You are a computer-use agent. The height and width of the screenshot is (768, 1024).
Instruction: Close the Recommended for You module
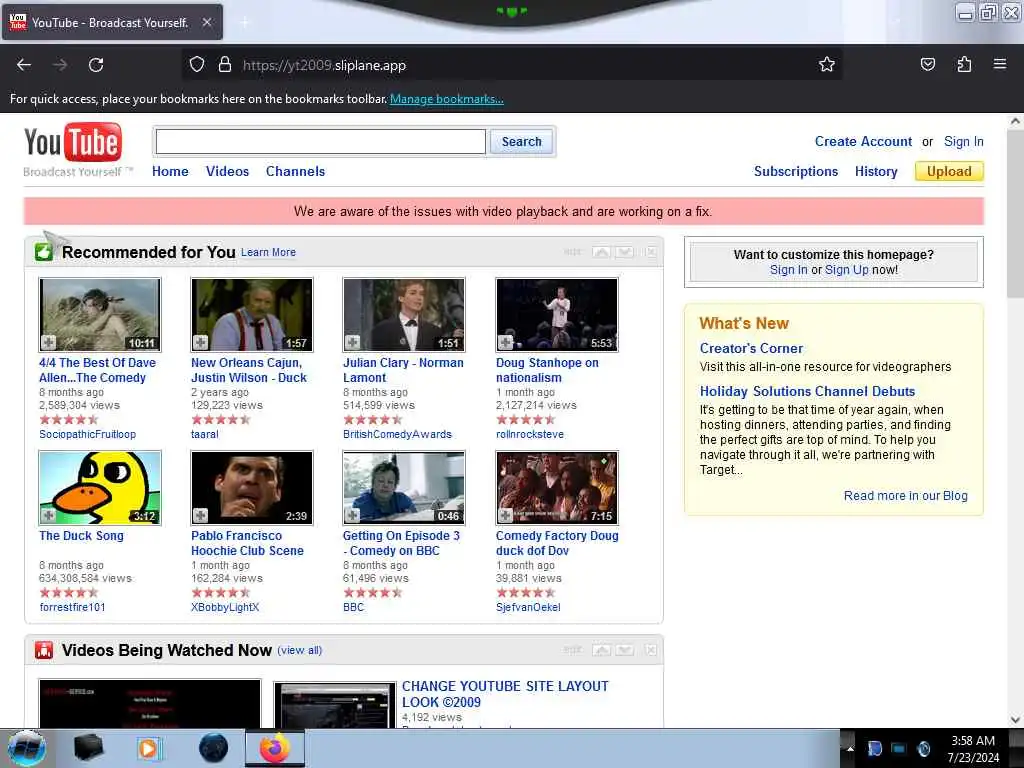tap(650, 252)
